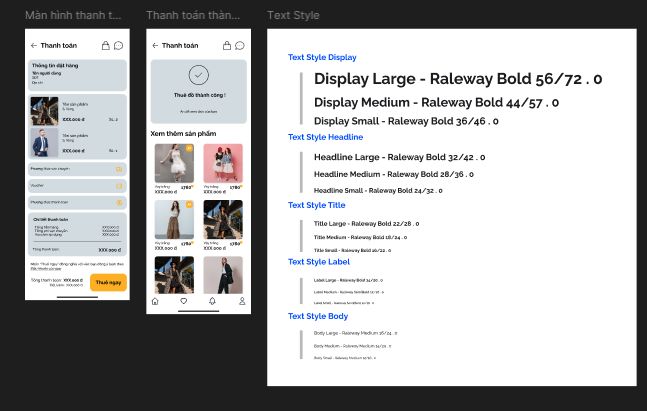Select 'Body Large - Raleway Medium 16/24' text

click(356, 333)
